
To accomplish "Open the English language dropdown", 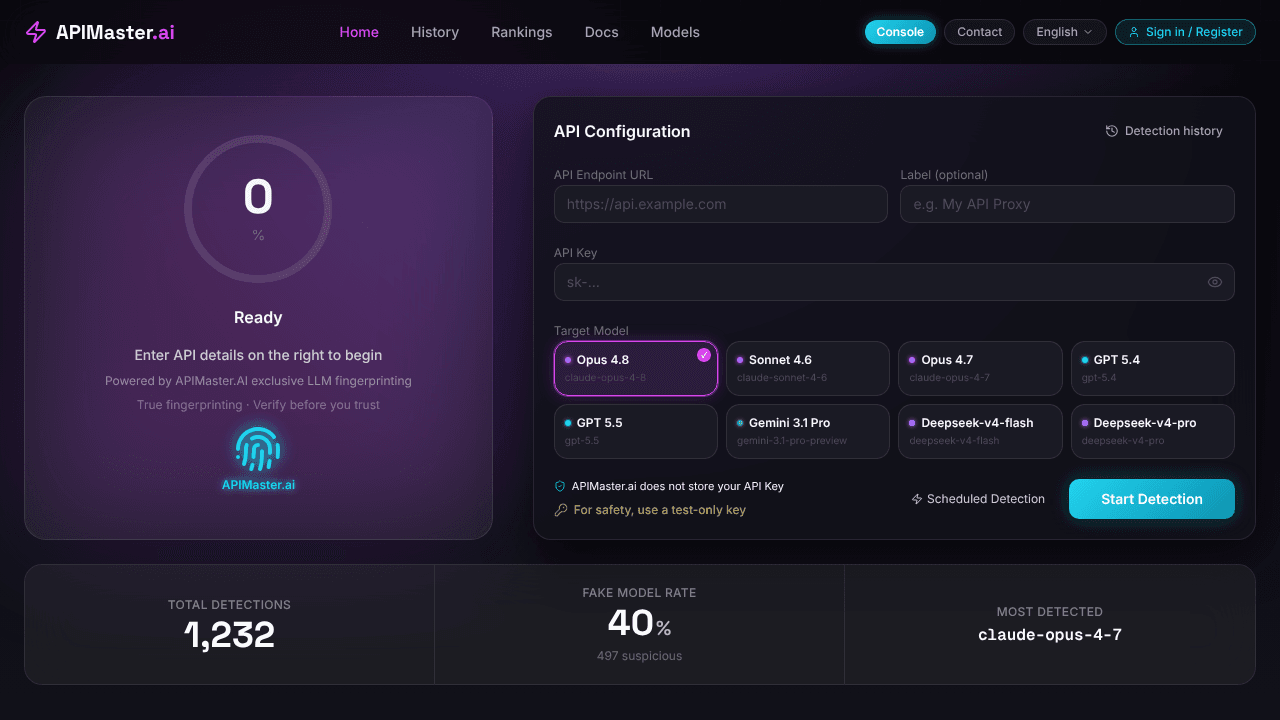I will (1064, 32).
